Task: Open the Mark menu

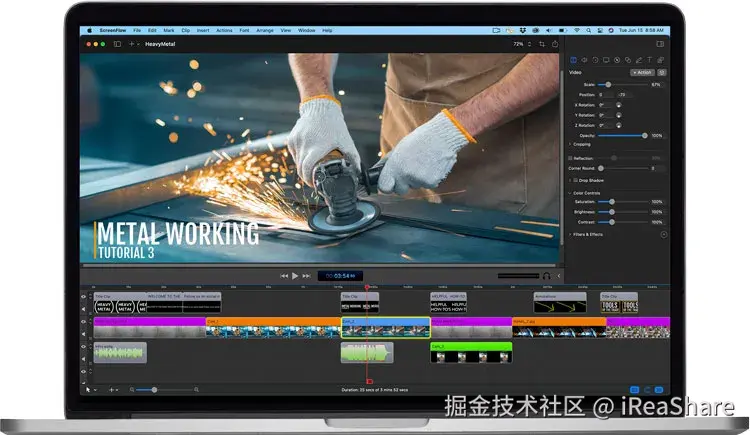Action: (x=169, y=30)
